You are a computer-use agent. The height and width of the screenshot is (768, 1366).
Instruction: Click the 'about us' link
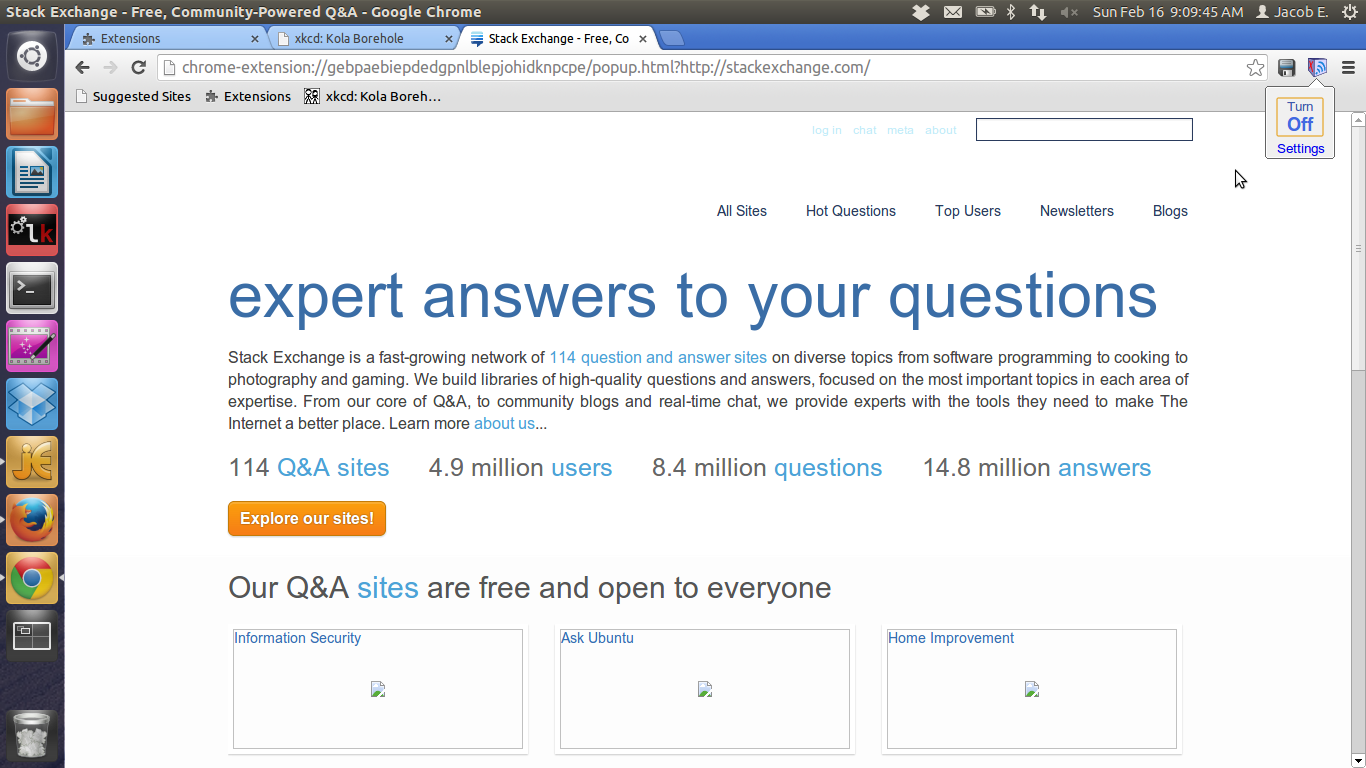coord(504,424)
